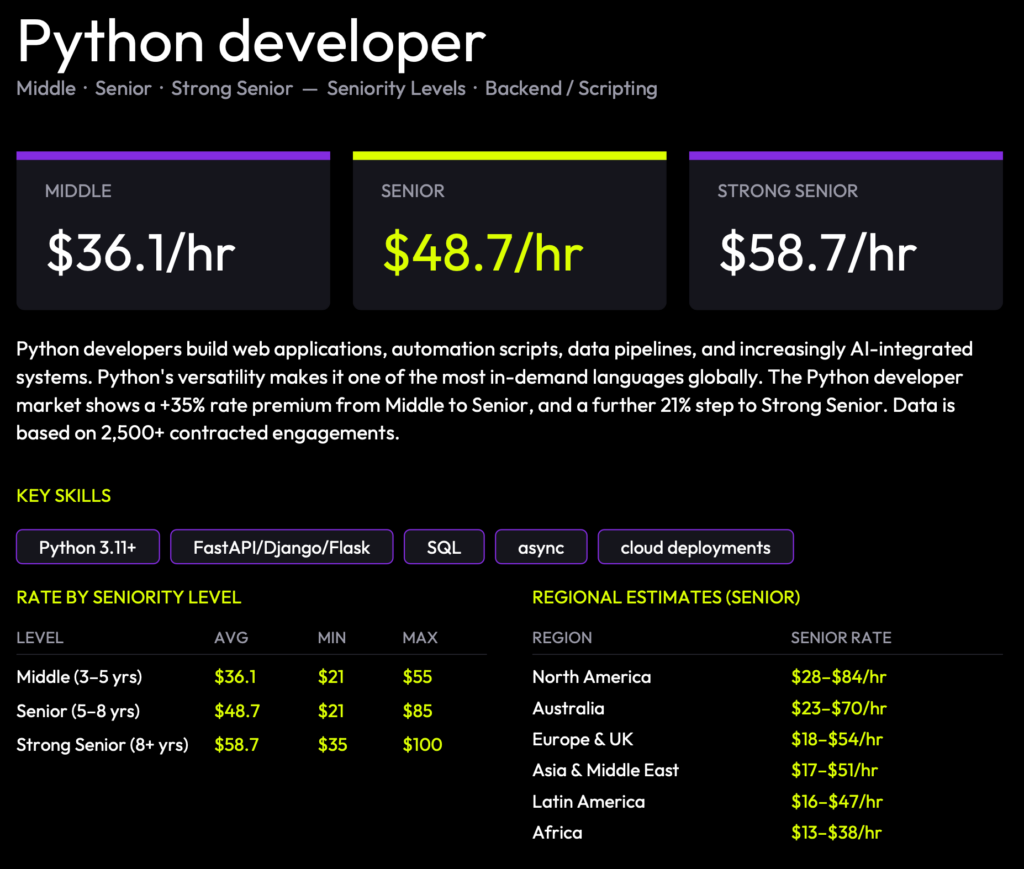The width and height of the screenshot is (1024, 869).
Task: Click the MAX column header
Action: pos(420,637)
